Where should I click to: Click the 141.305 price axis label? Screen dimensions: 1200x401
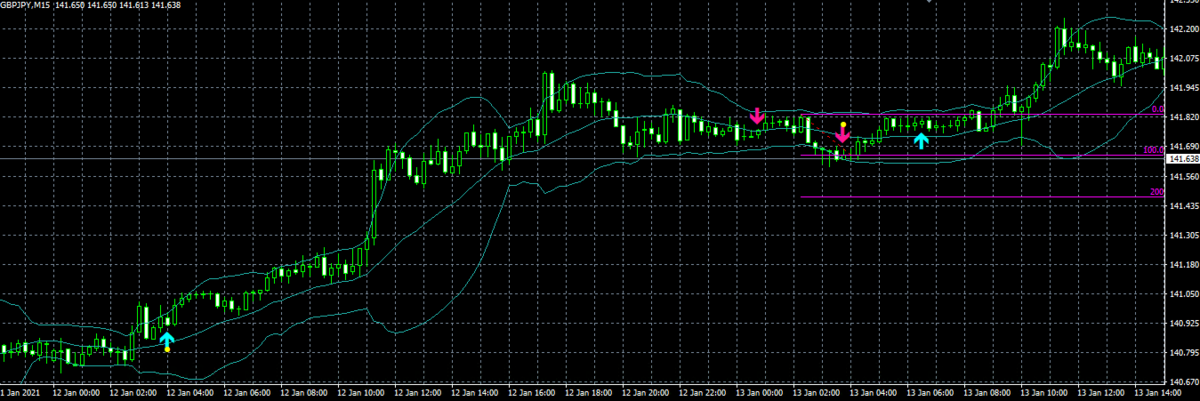tap(1184, 235)
